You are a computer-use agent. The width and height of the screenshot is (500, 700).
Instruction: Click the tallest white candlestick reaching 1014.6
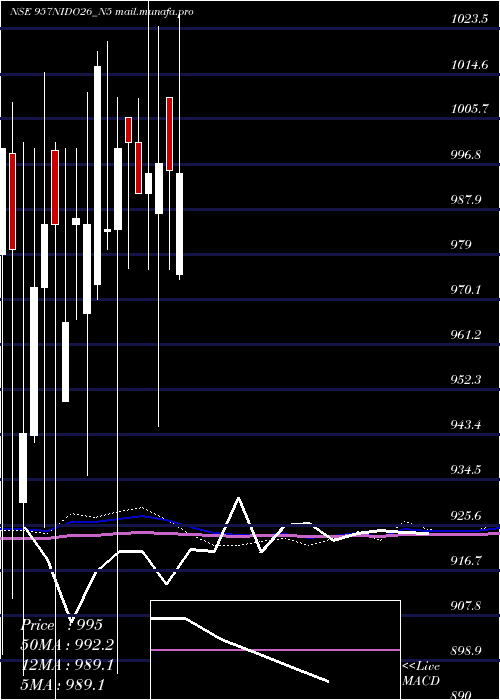[97, 175]
